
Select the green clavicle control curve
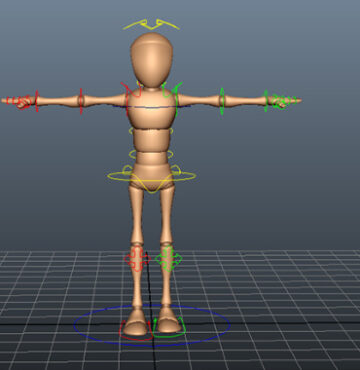(172, 90)
